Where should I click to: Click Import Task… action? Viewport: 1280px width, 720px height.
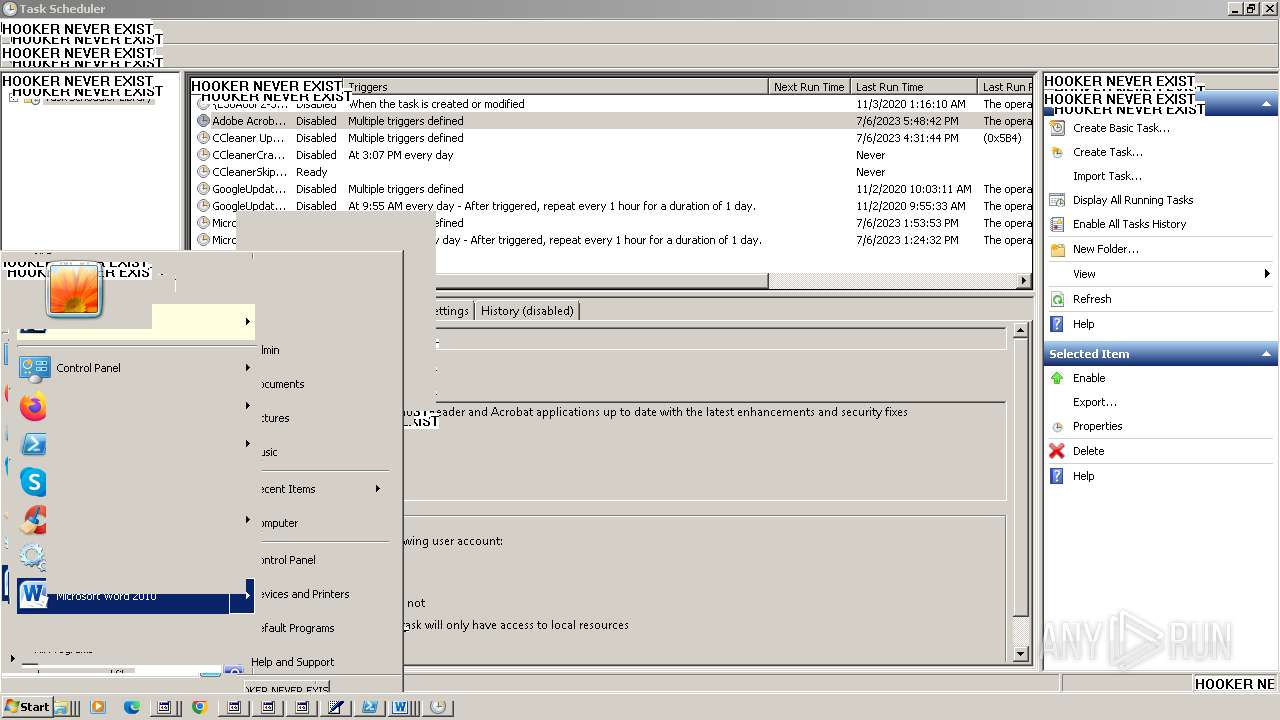(x=1107, y=176)
